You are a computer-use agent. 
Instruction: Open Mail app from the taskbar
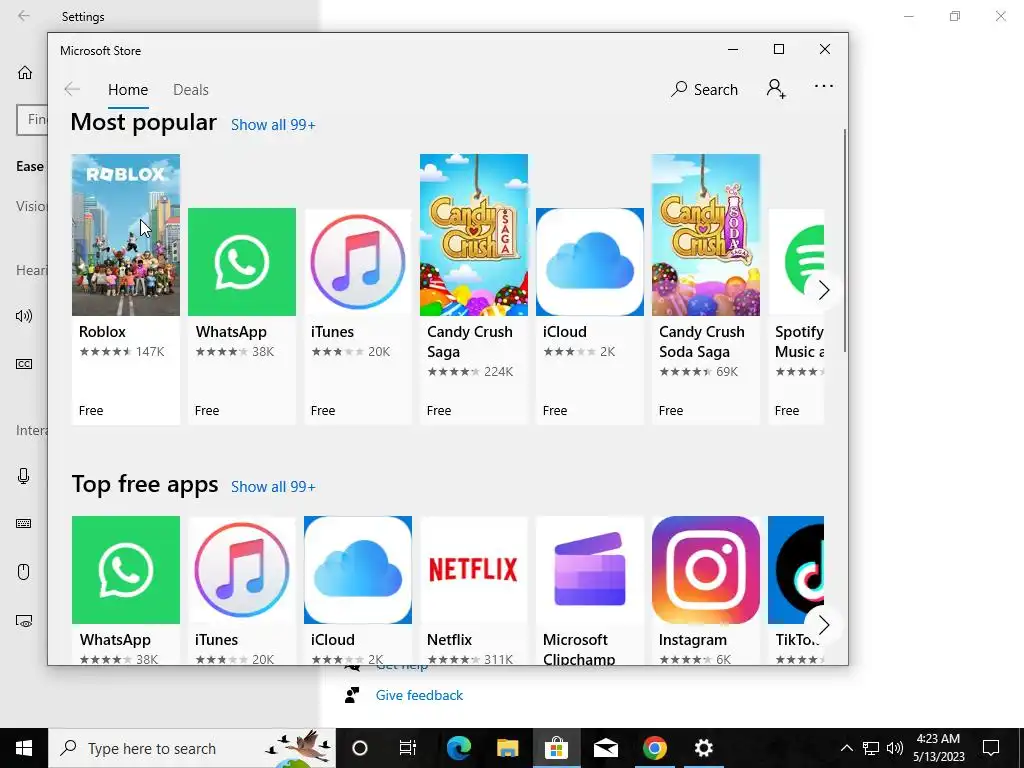[x=605, y=748]
